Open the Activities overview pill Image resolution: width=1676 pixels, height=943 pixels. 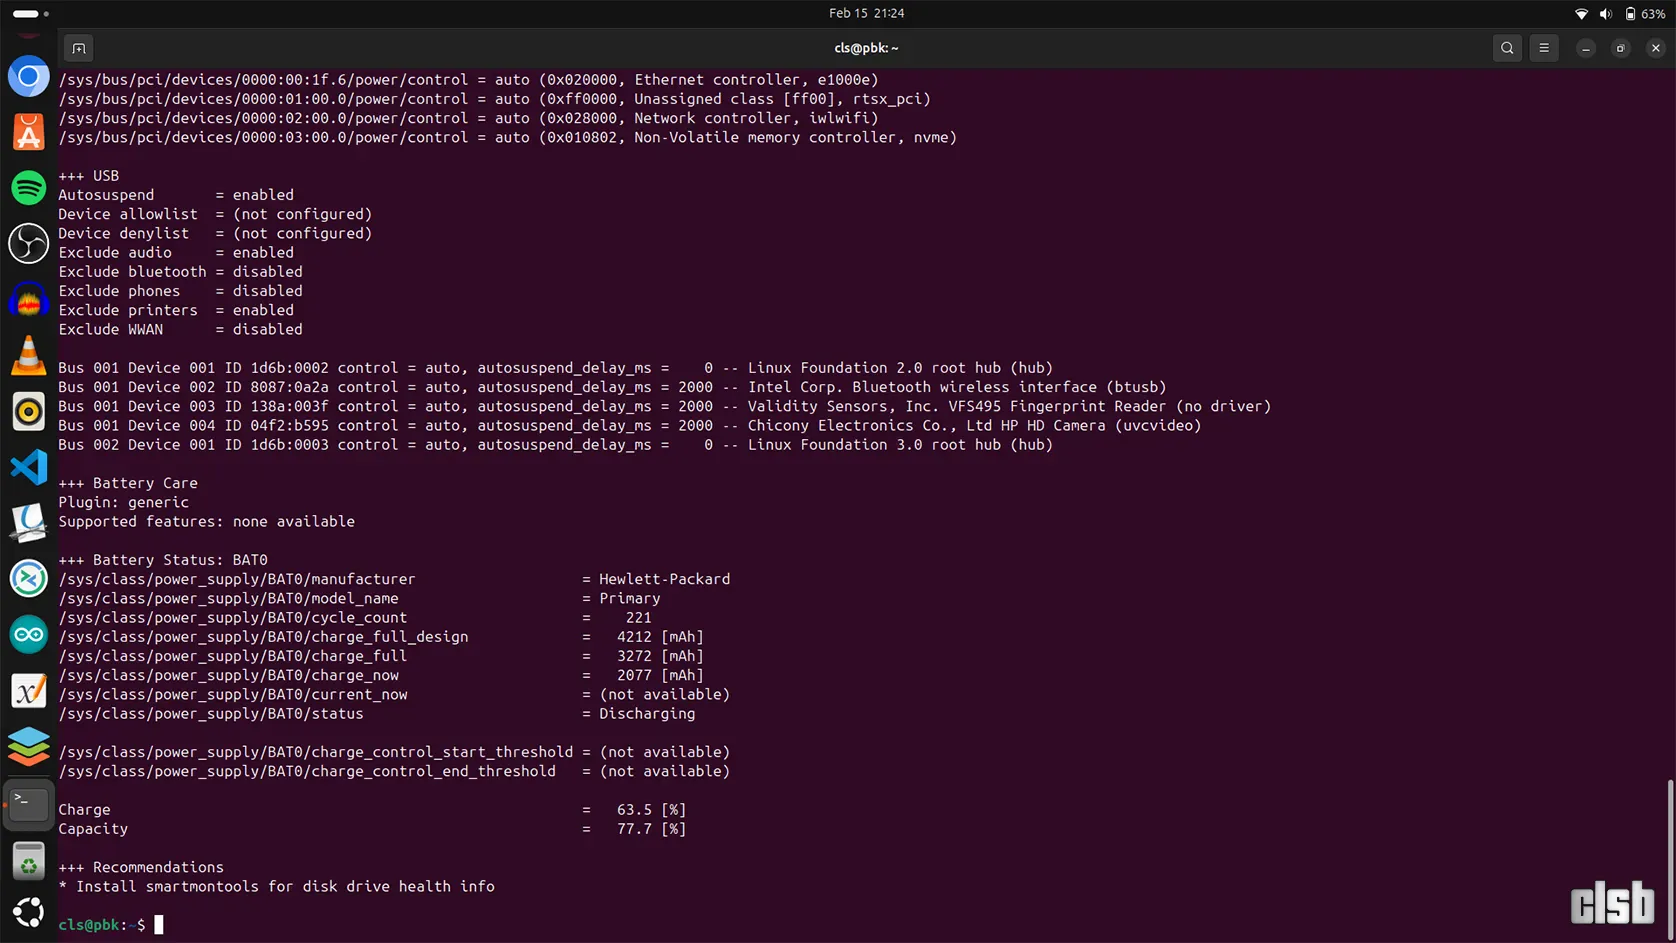(31, 14)
